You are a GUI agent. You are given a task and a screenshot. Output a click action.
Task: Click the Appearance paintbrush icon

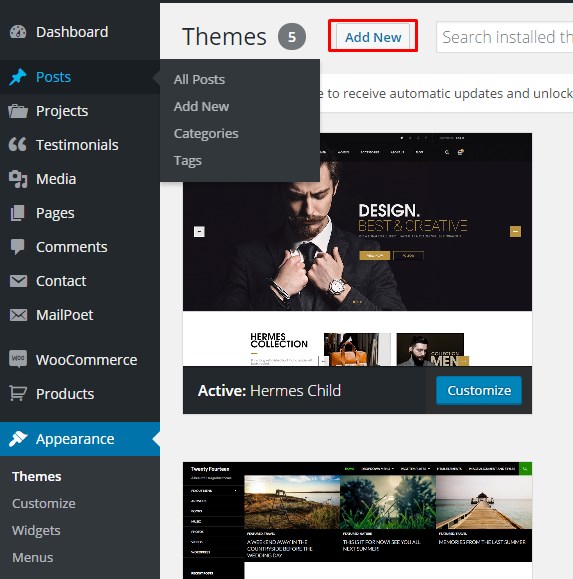click(18, 439)
